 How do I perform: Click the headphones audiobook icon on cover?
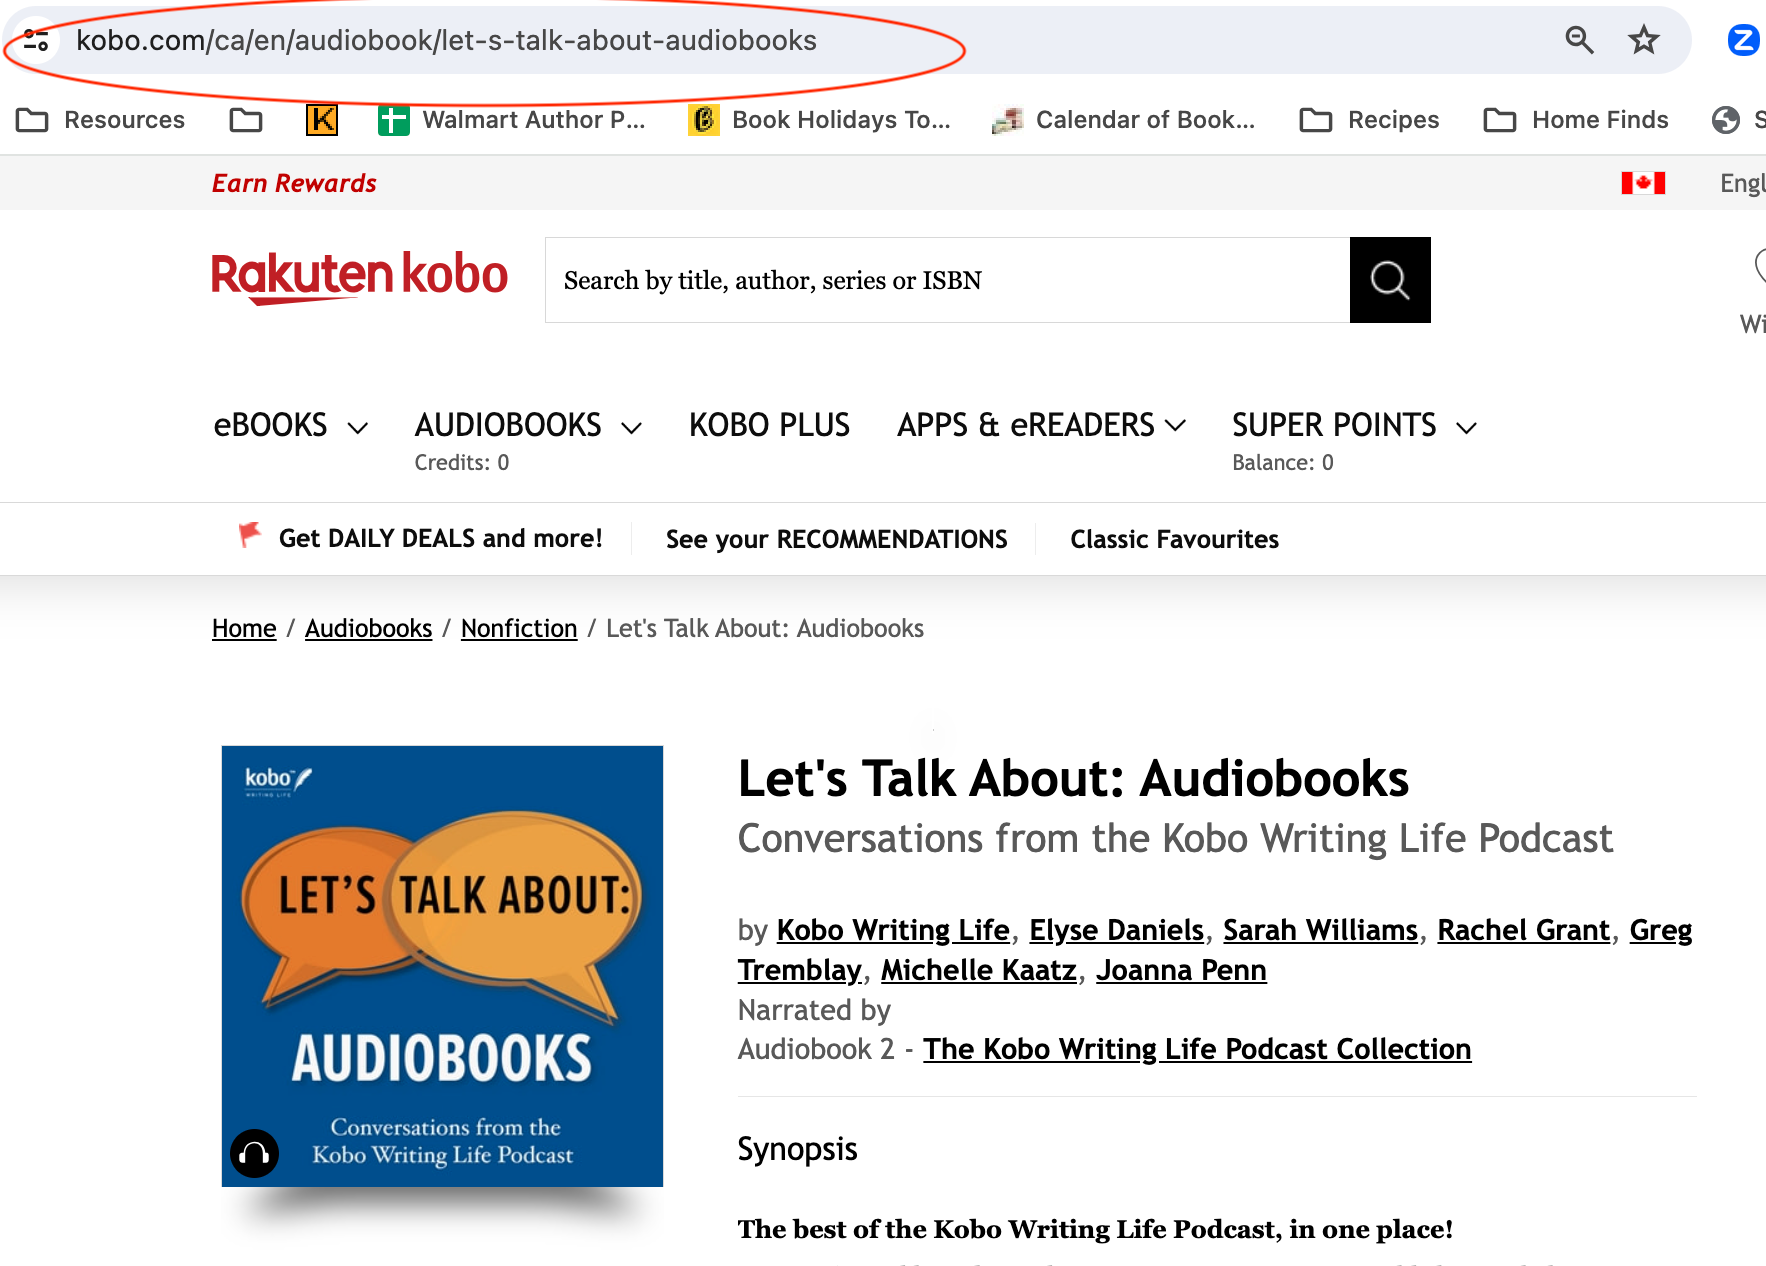click(x=255, y=1152)
